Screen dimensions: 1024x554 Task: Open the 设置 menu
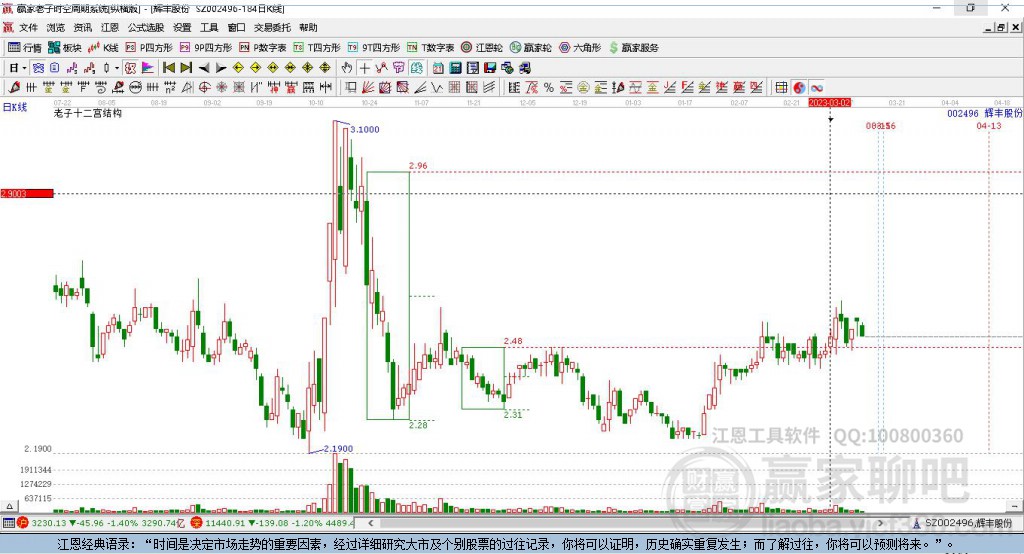pos(182,27)
